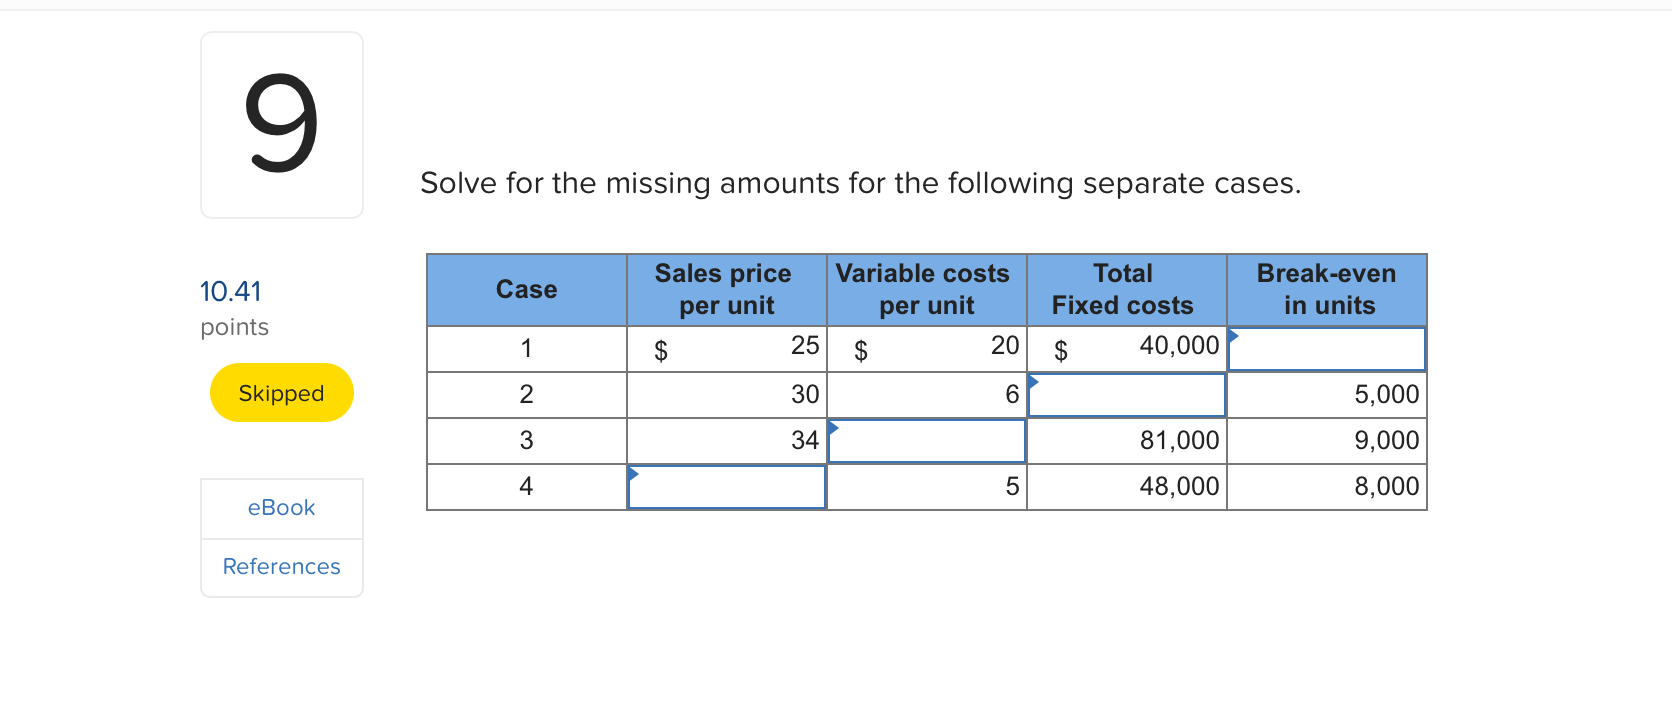The height and width of the screenshot is (708, 1672).
Task: Open the References resource
Action: pos(281,566)
